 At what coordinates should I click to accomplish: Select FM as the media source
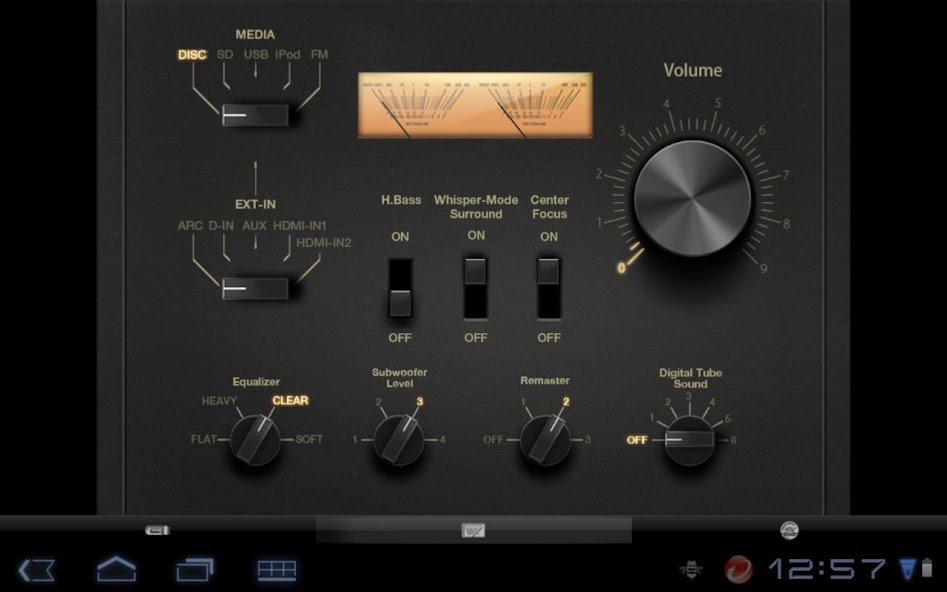(318, 56)
